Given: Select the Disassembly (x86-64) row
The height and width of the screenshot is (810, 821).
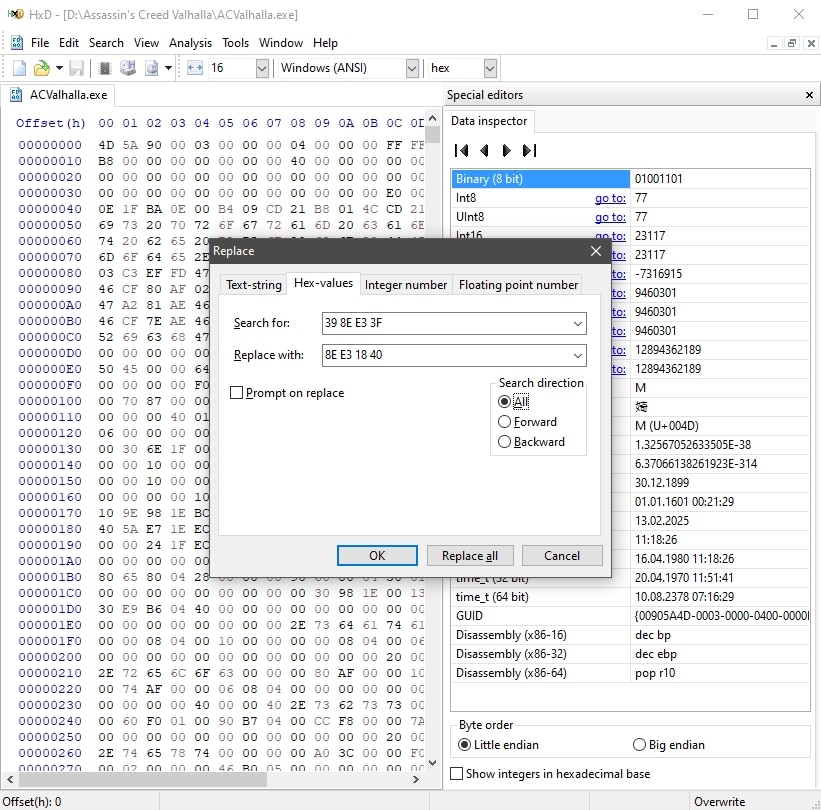Looking at the screenshot, I should [x=630, y=673].
